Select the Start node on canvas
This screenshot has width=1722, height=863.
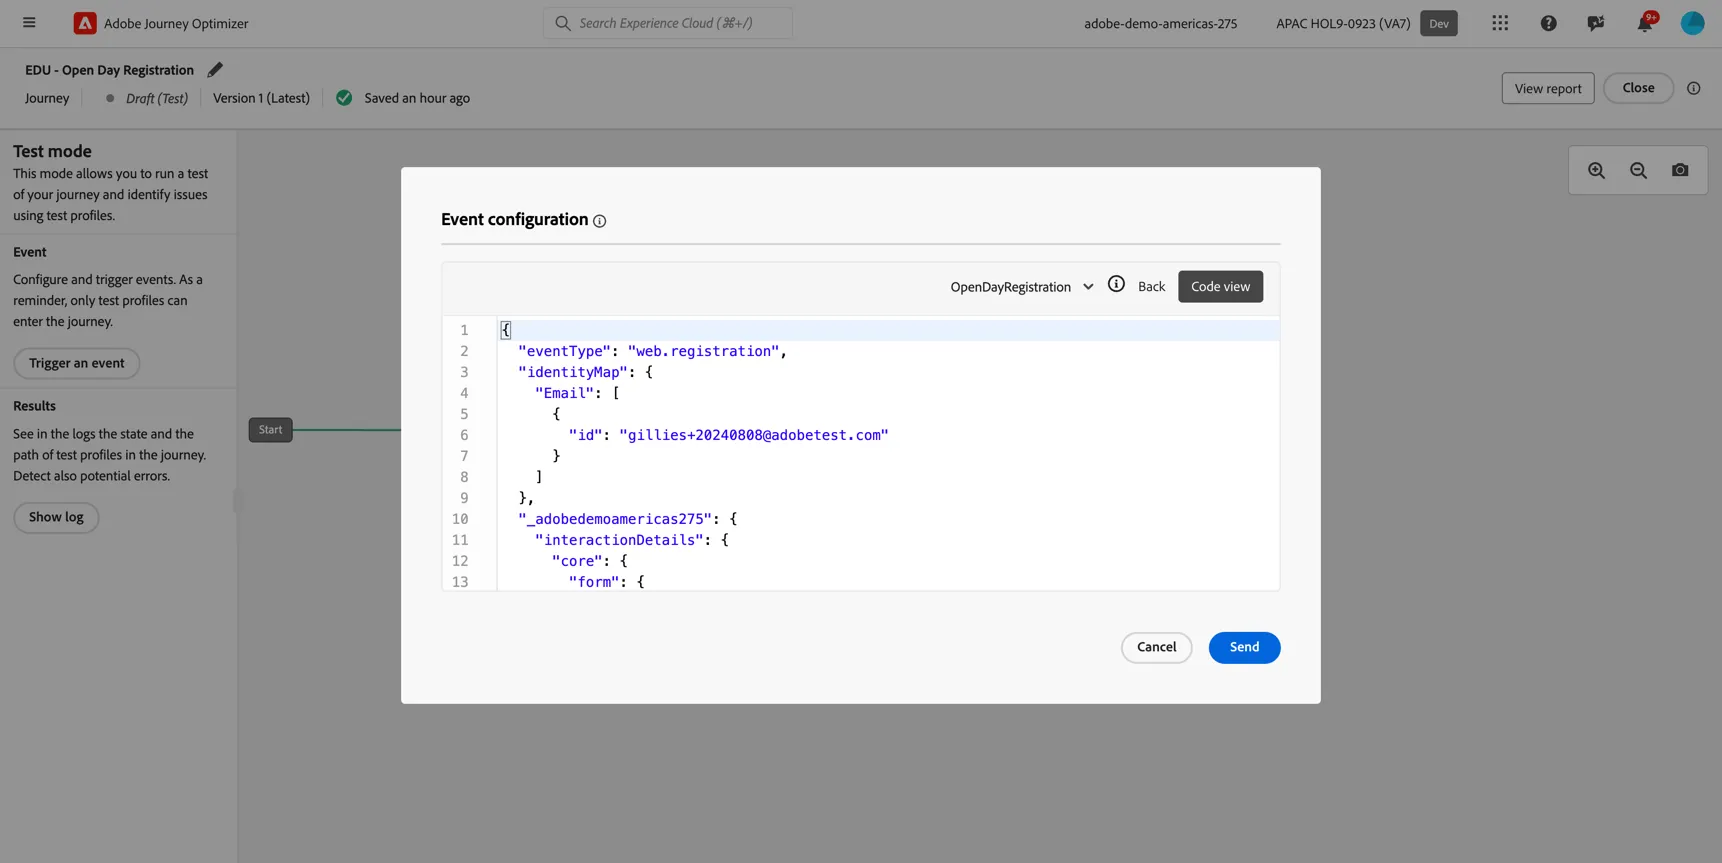tap(270, 430)
